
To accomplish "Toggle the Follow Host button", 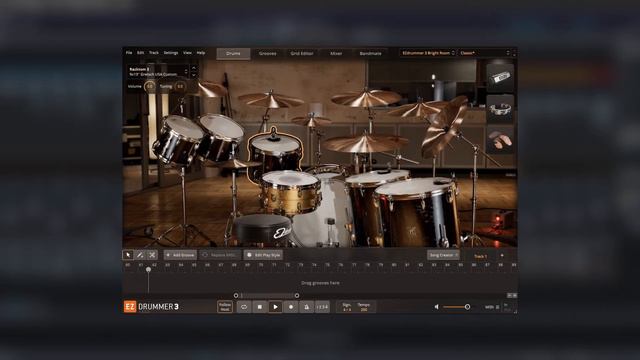I will point(225,307).
